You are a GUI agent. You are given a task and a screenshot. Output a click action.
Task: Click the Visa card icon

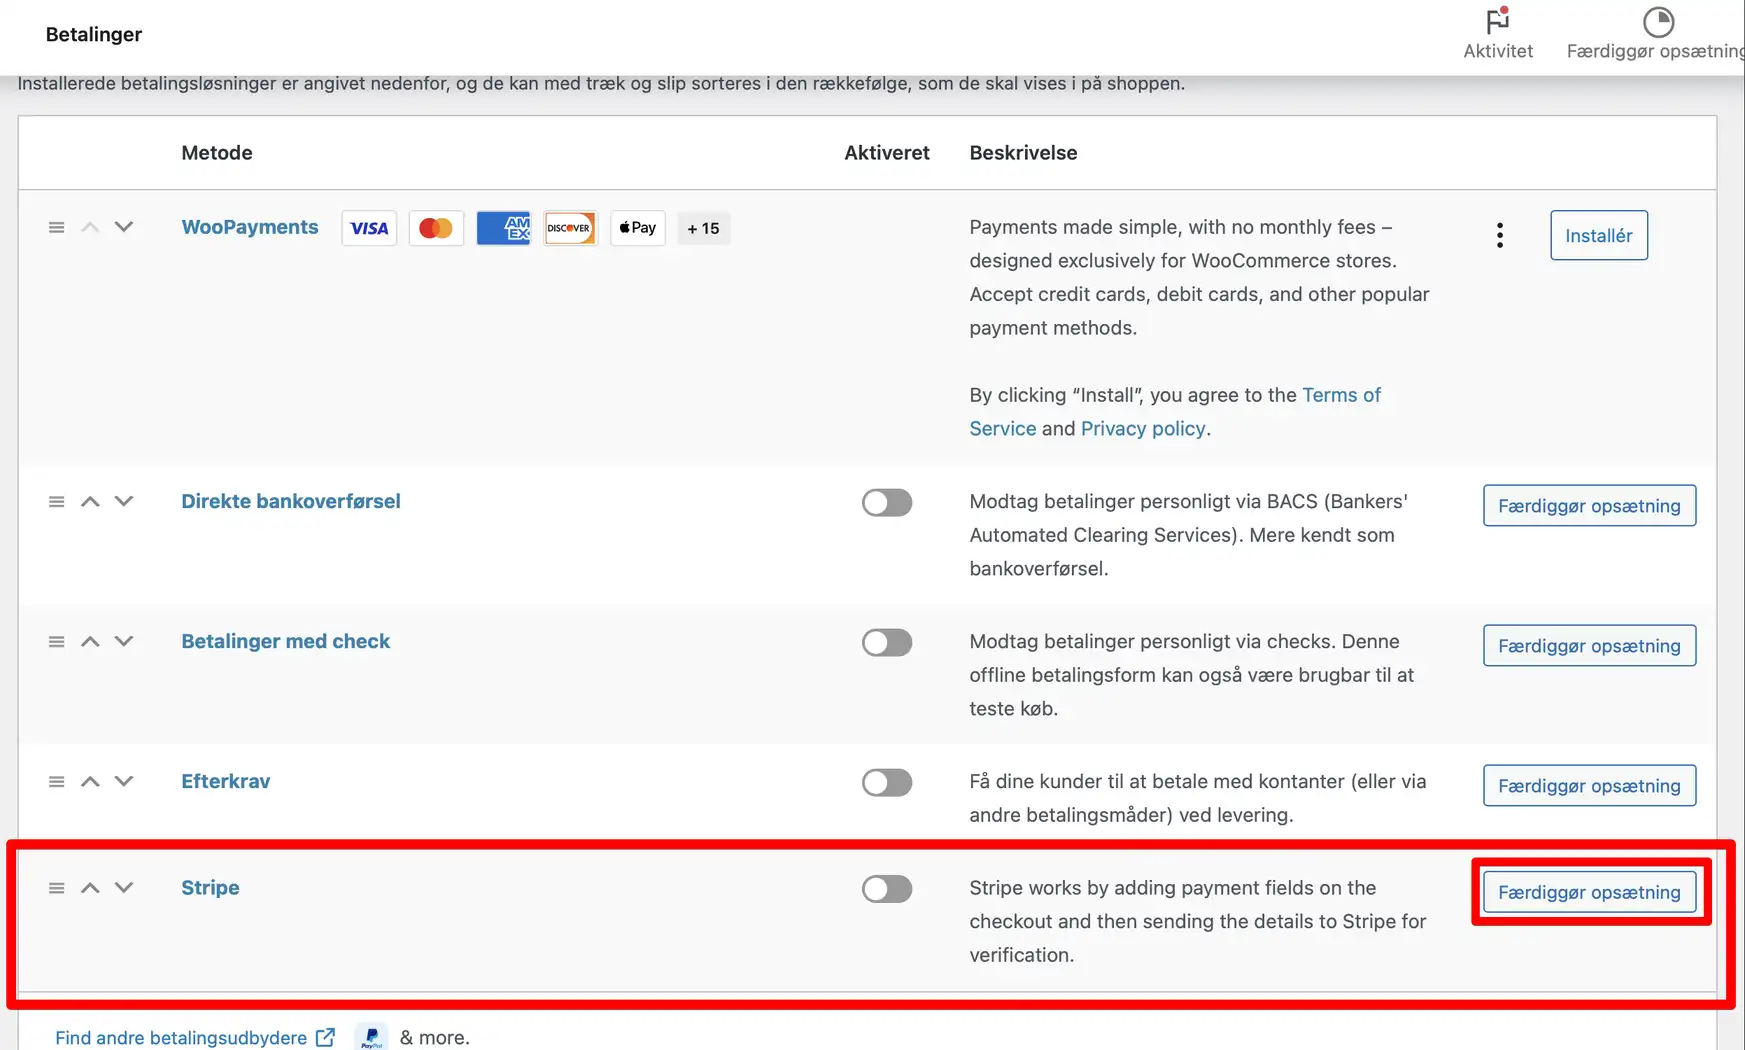369,228
